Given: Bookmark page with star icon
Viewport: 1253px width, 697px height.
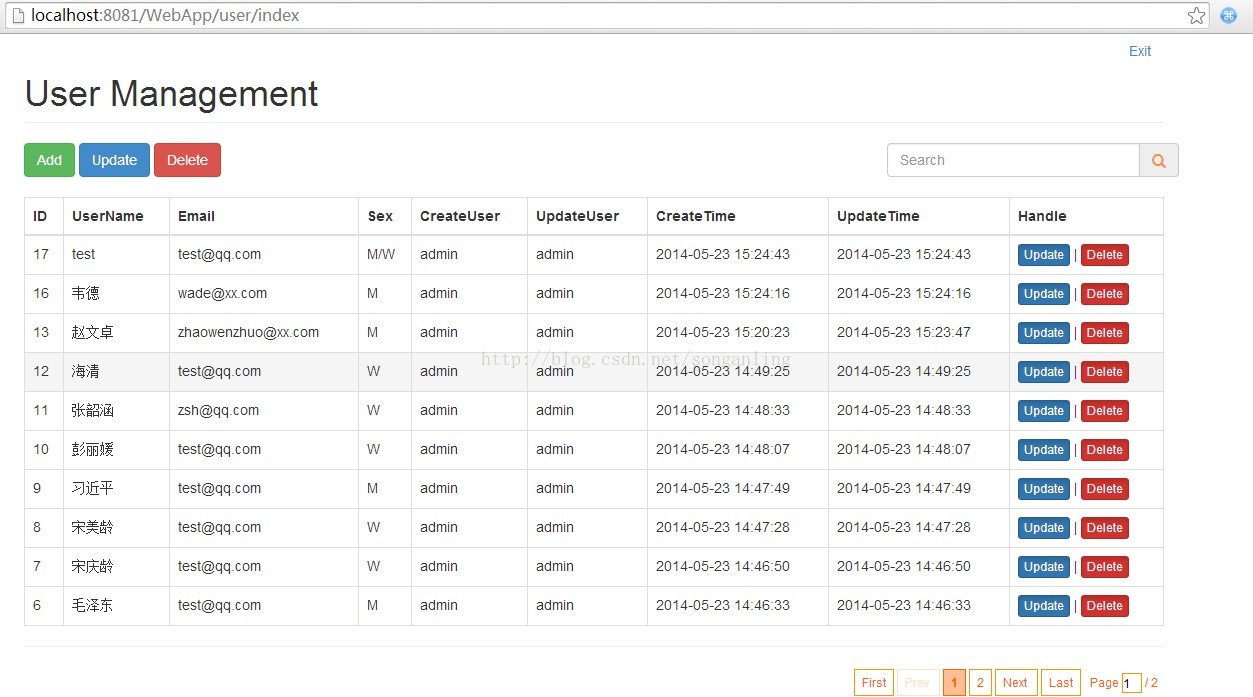Looking at the screenshot, I should tap(1196, 16).
